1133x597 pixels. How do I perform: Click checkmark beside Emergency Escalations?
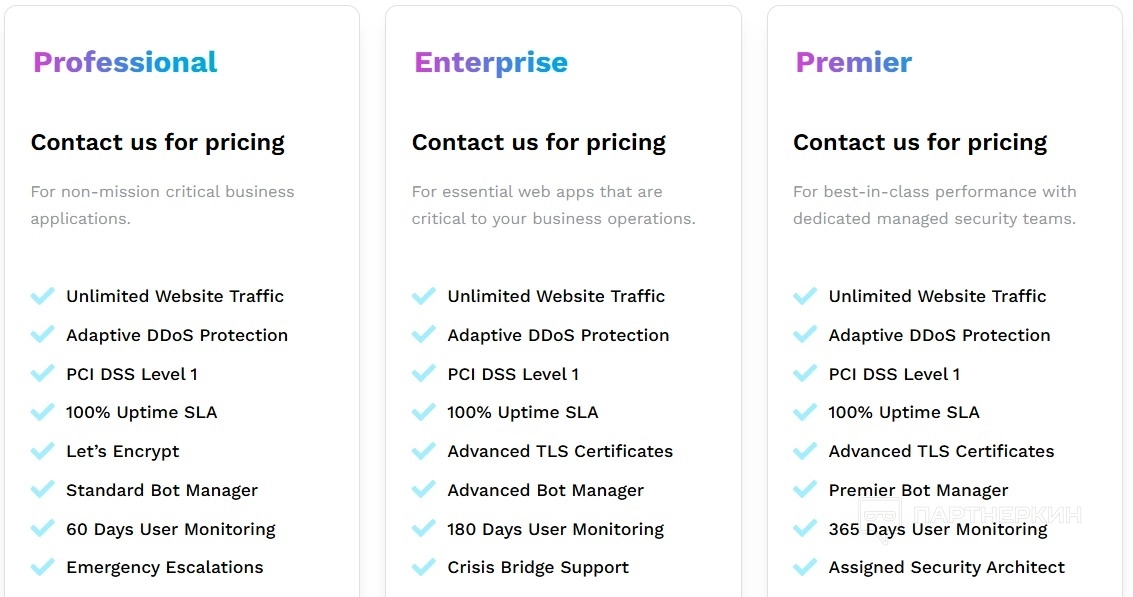pyautogui.click(x=42, y=567)
